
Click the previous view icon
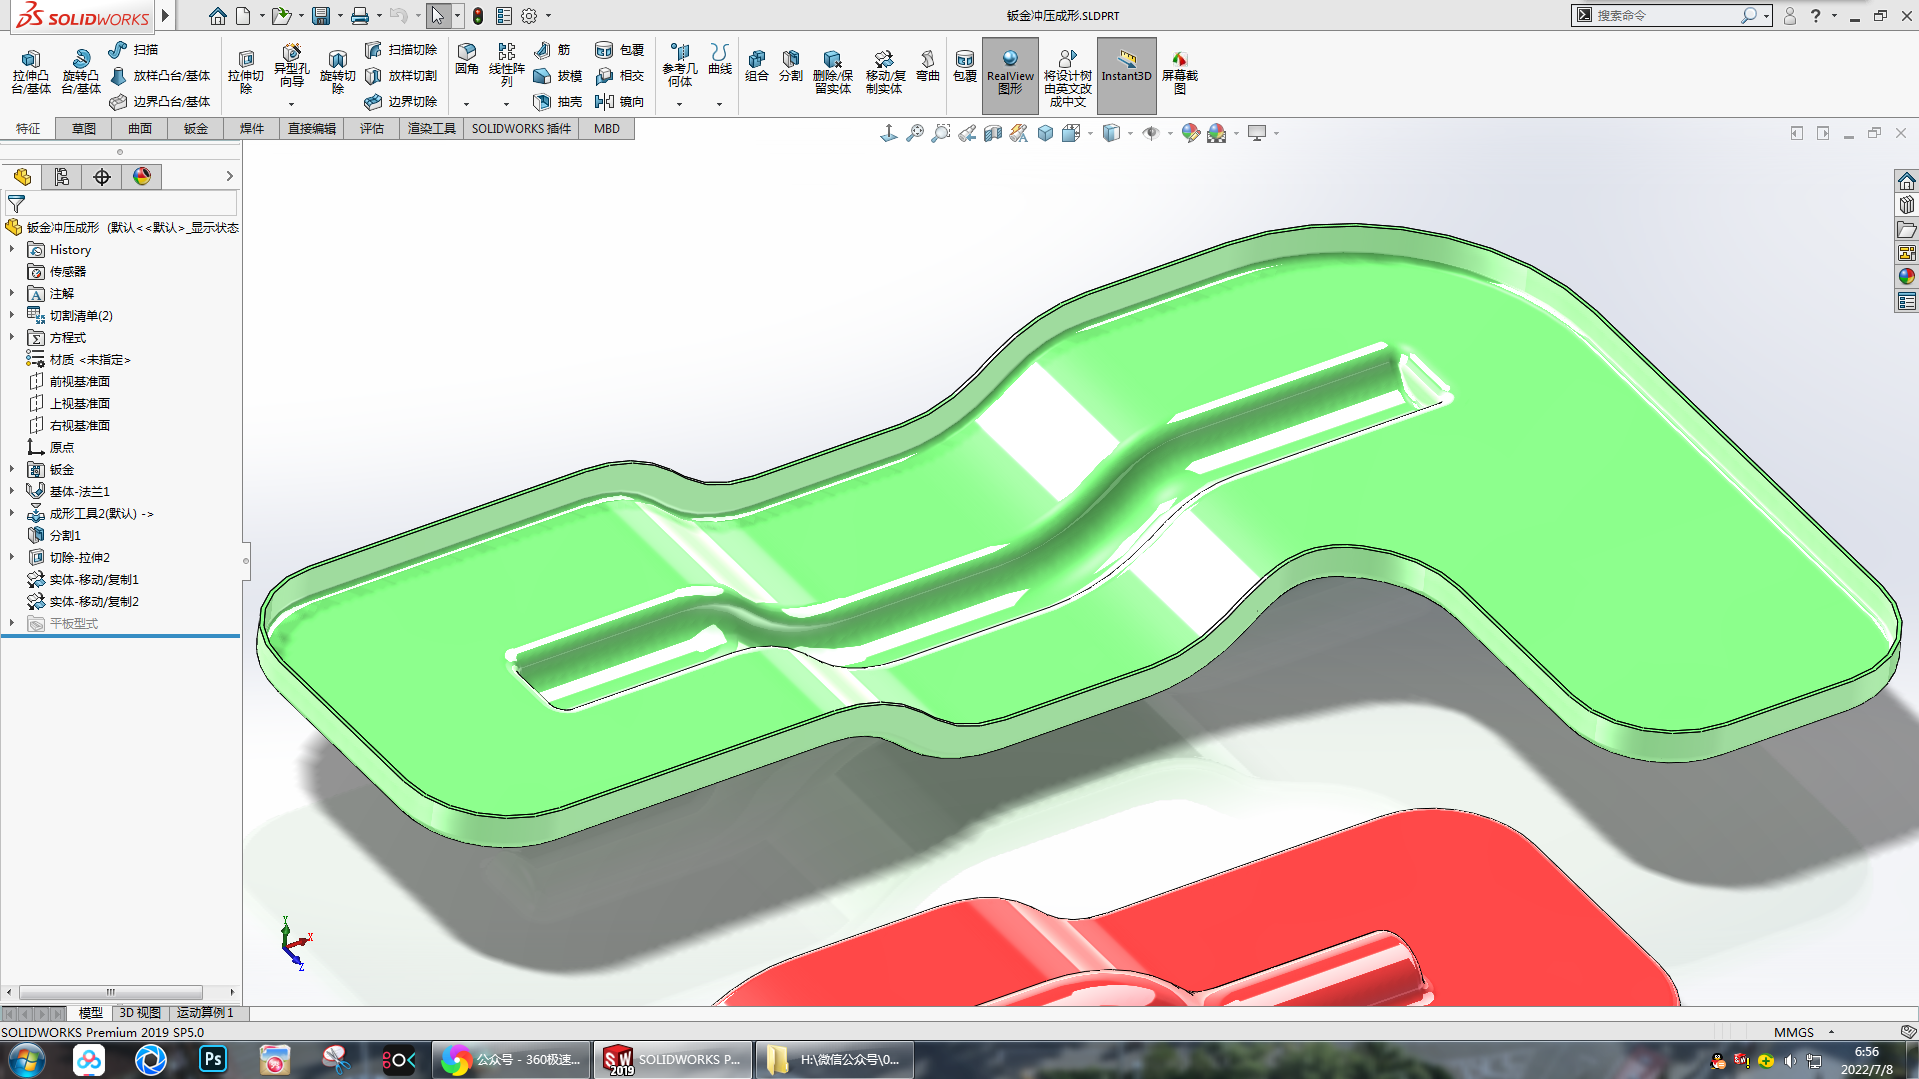point(967,133)
